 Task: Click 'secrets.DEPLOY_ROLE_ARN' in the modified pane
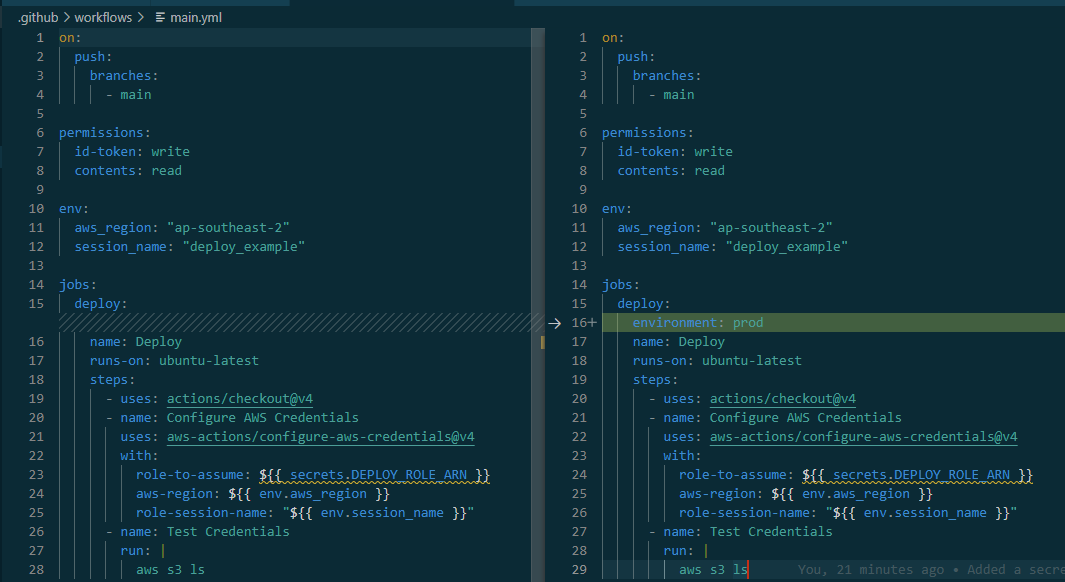[x=921, y=475]
